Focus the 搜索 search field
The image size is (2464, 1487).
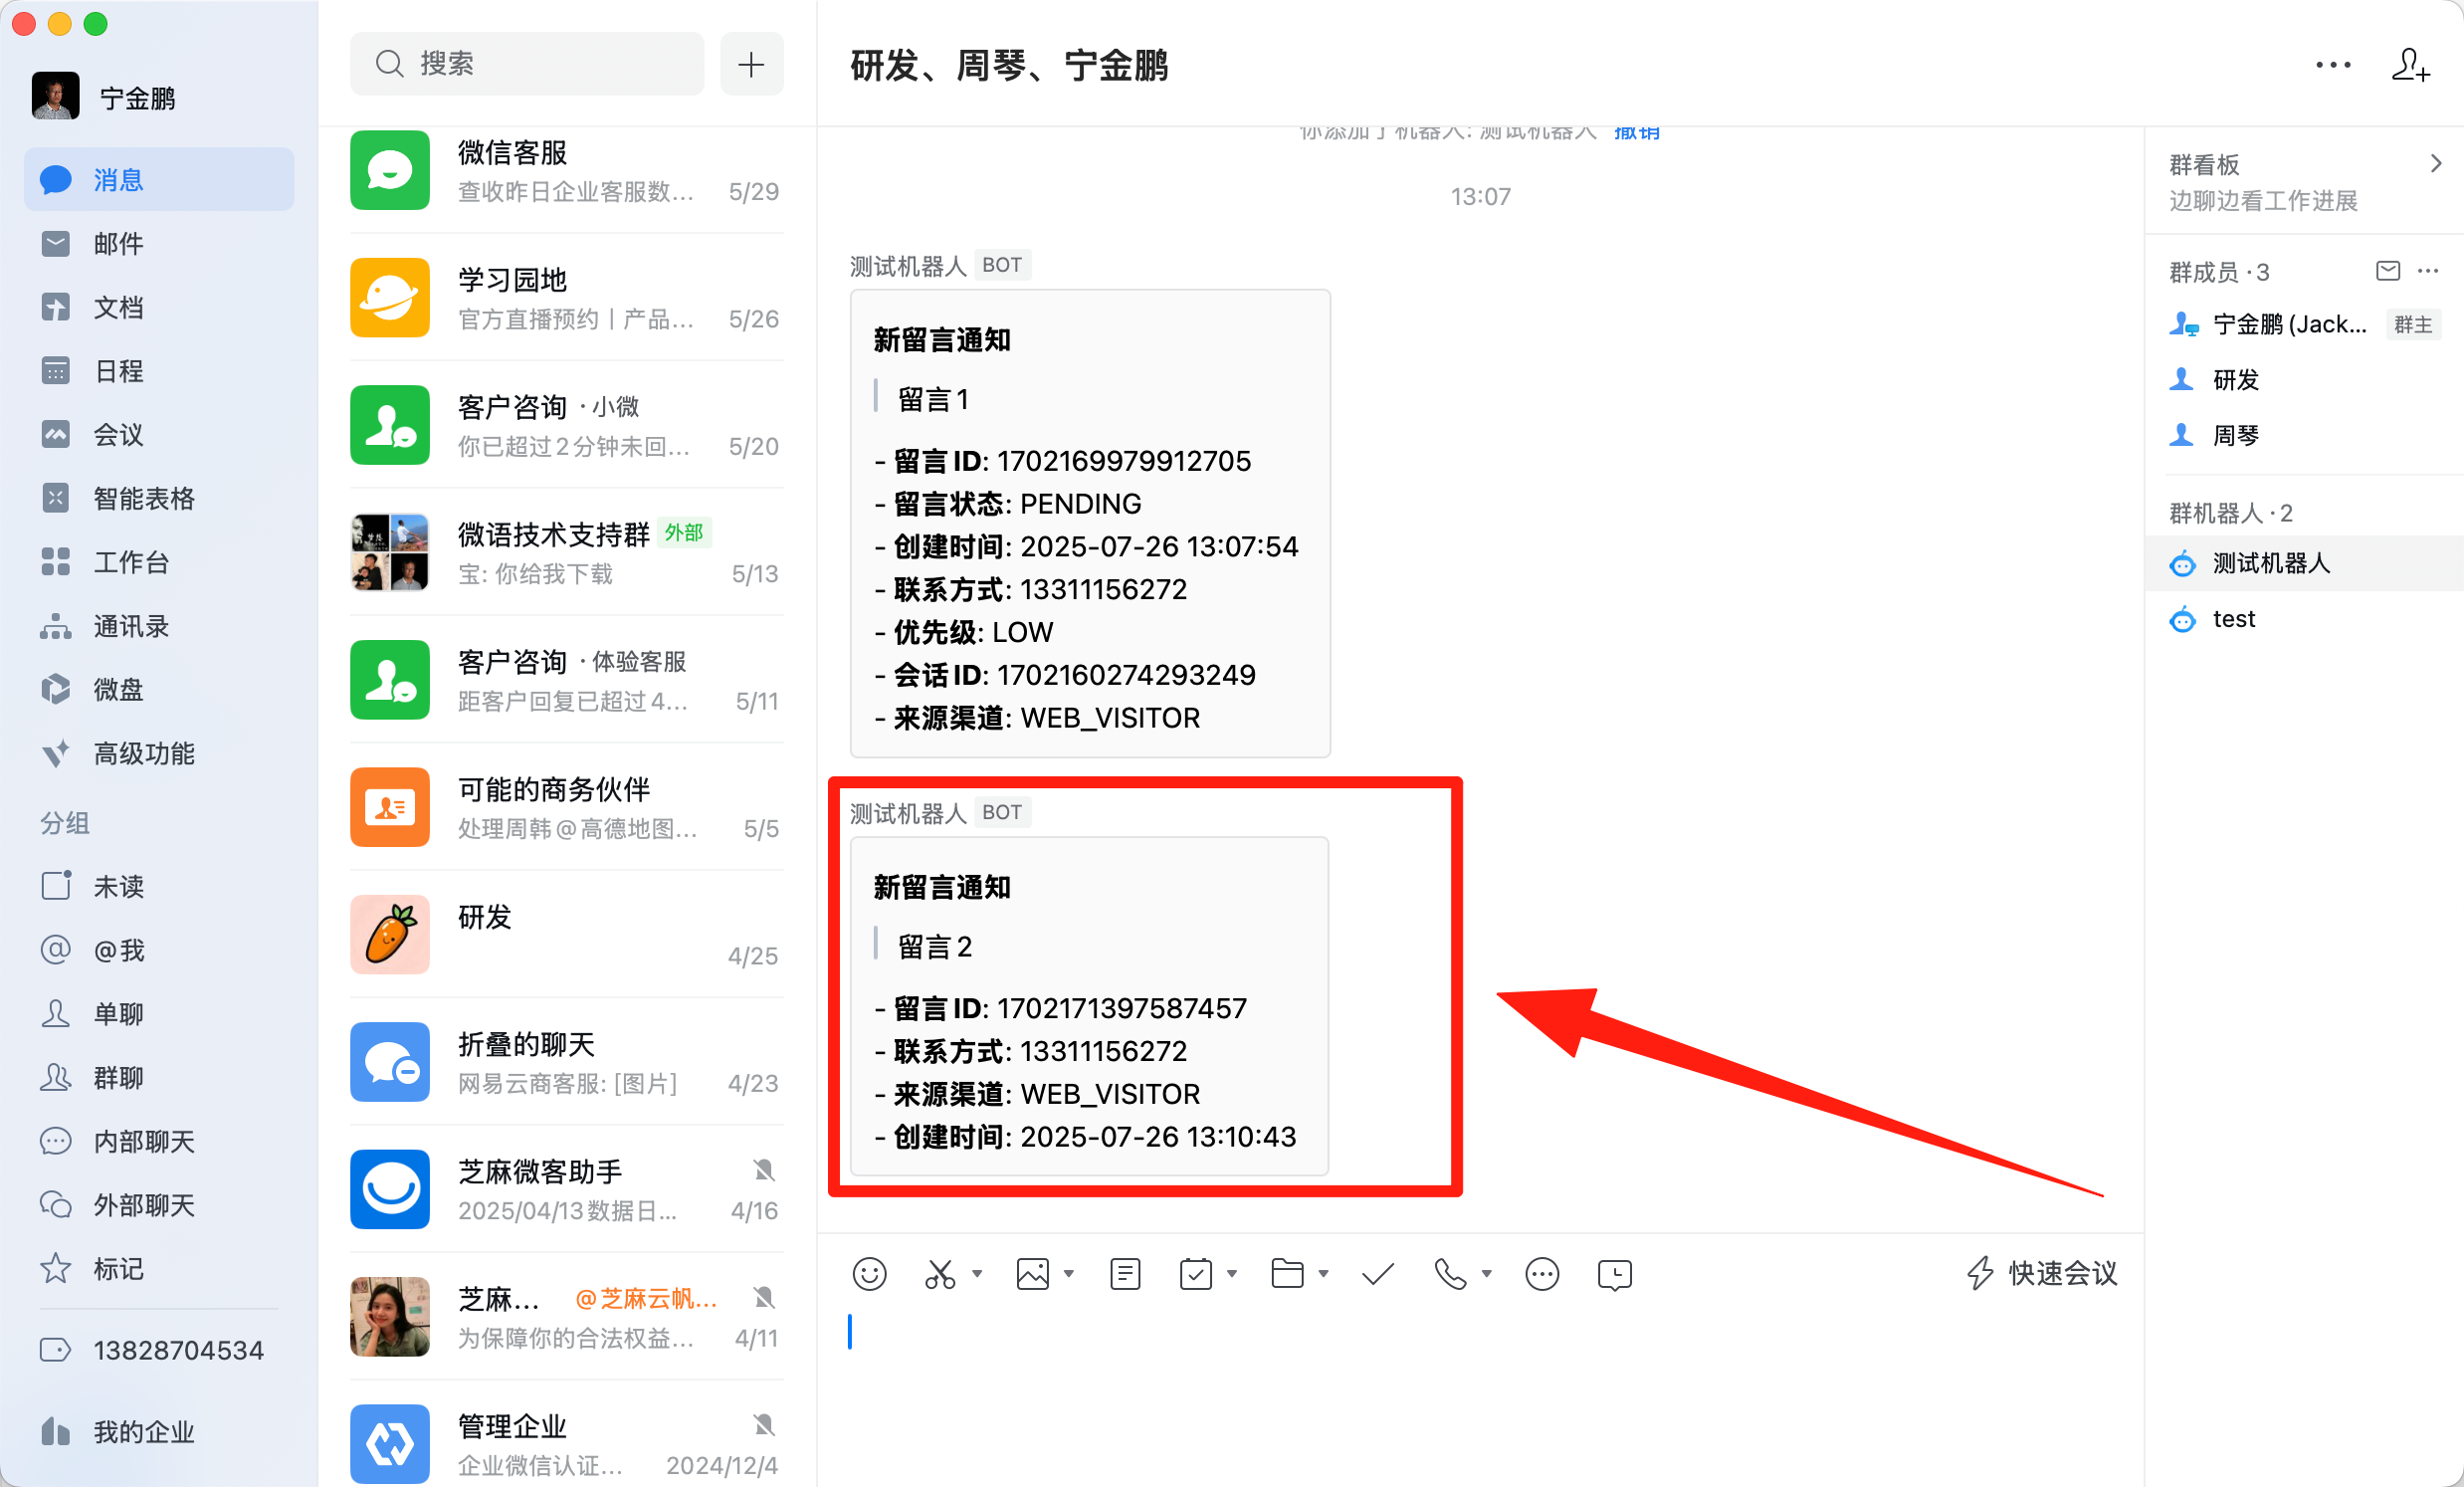pos(527,64)
